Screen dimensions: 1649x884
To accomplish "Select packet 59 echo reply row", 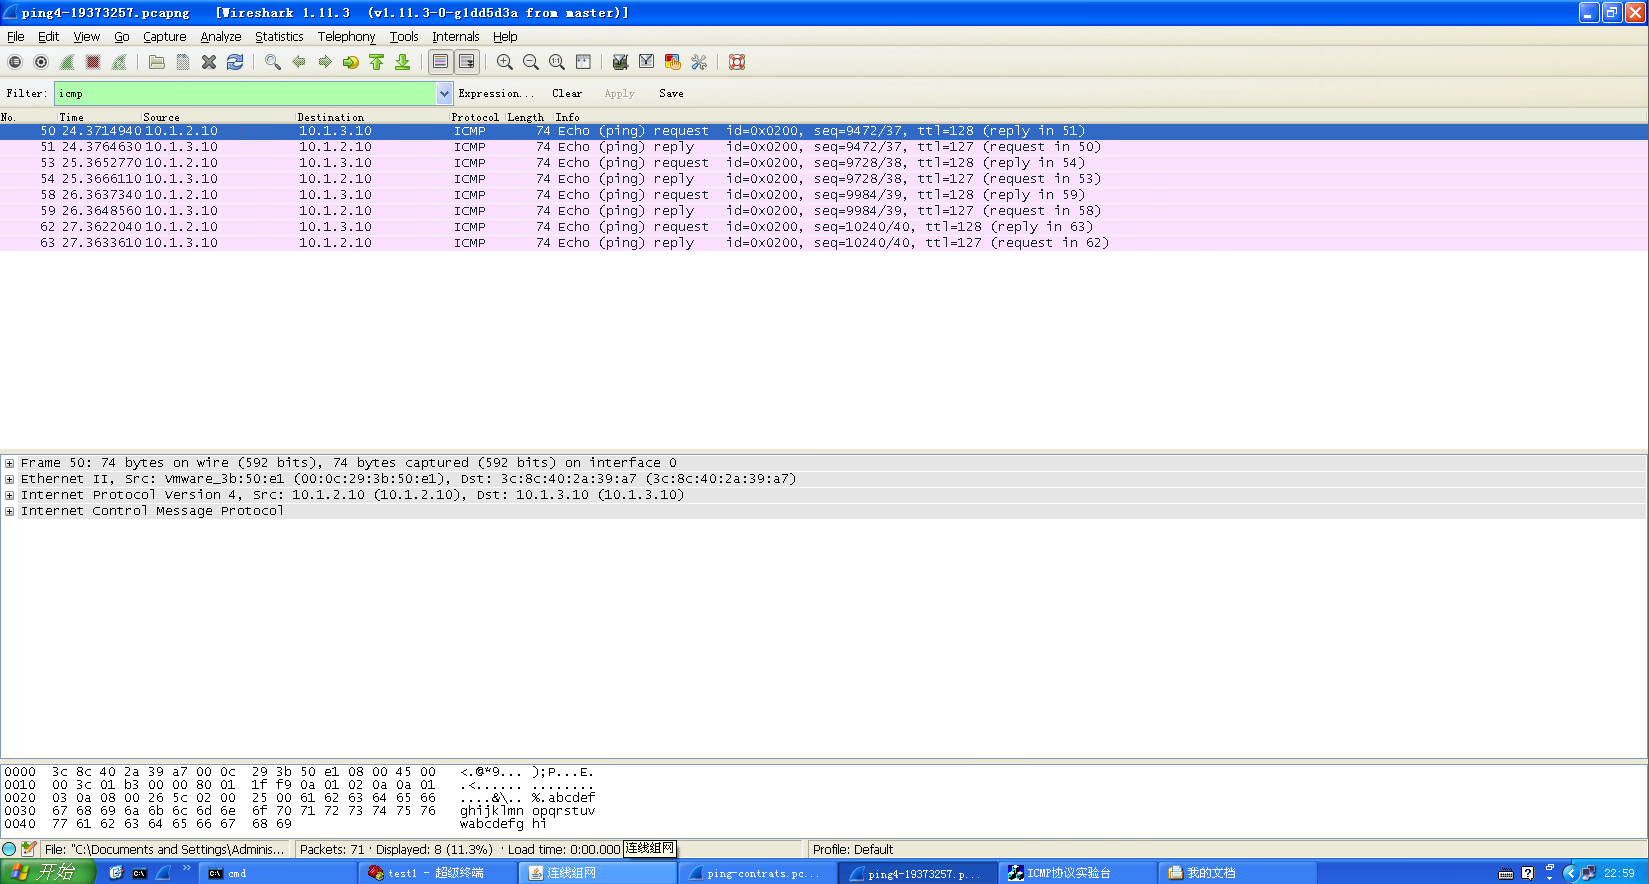I will pyautogui.click(x=824, y=211).
